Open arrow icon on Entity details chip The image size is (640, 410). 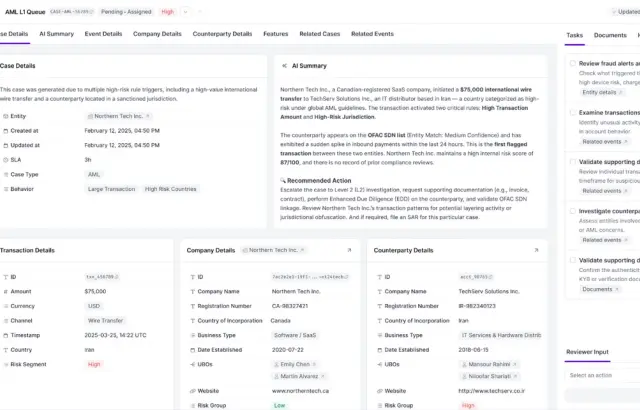point(620,93)
